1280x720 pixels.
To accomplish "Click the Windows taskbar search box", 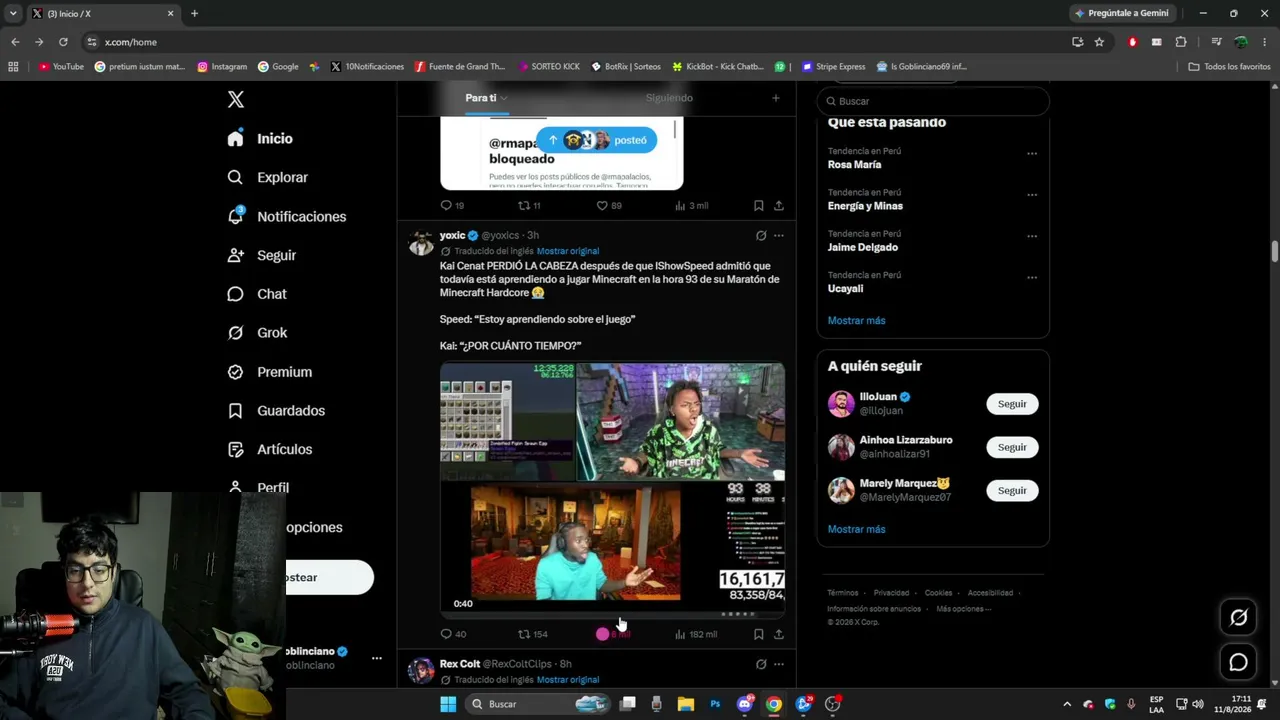I will 539,704.
